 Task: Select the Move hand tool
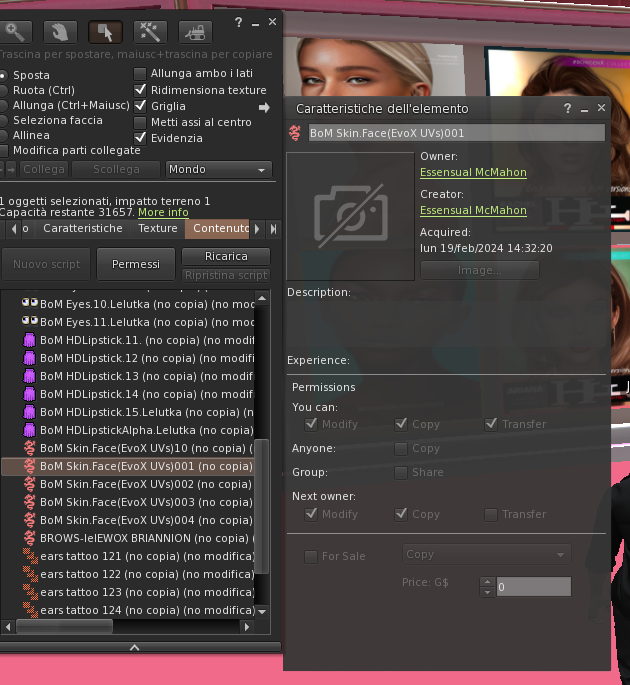tap(60, 32)
